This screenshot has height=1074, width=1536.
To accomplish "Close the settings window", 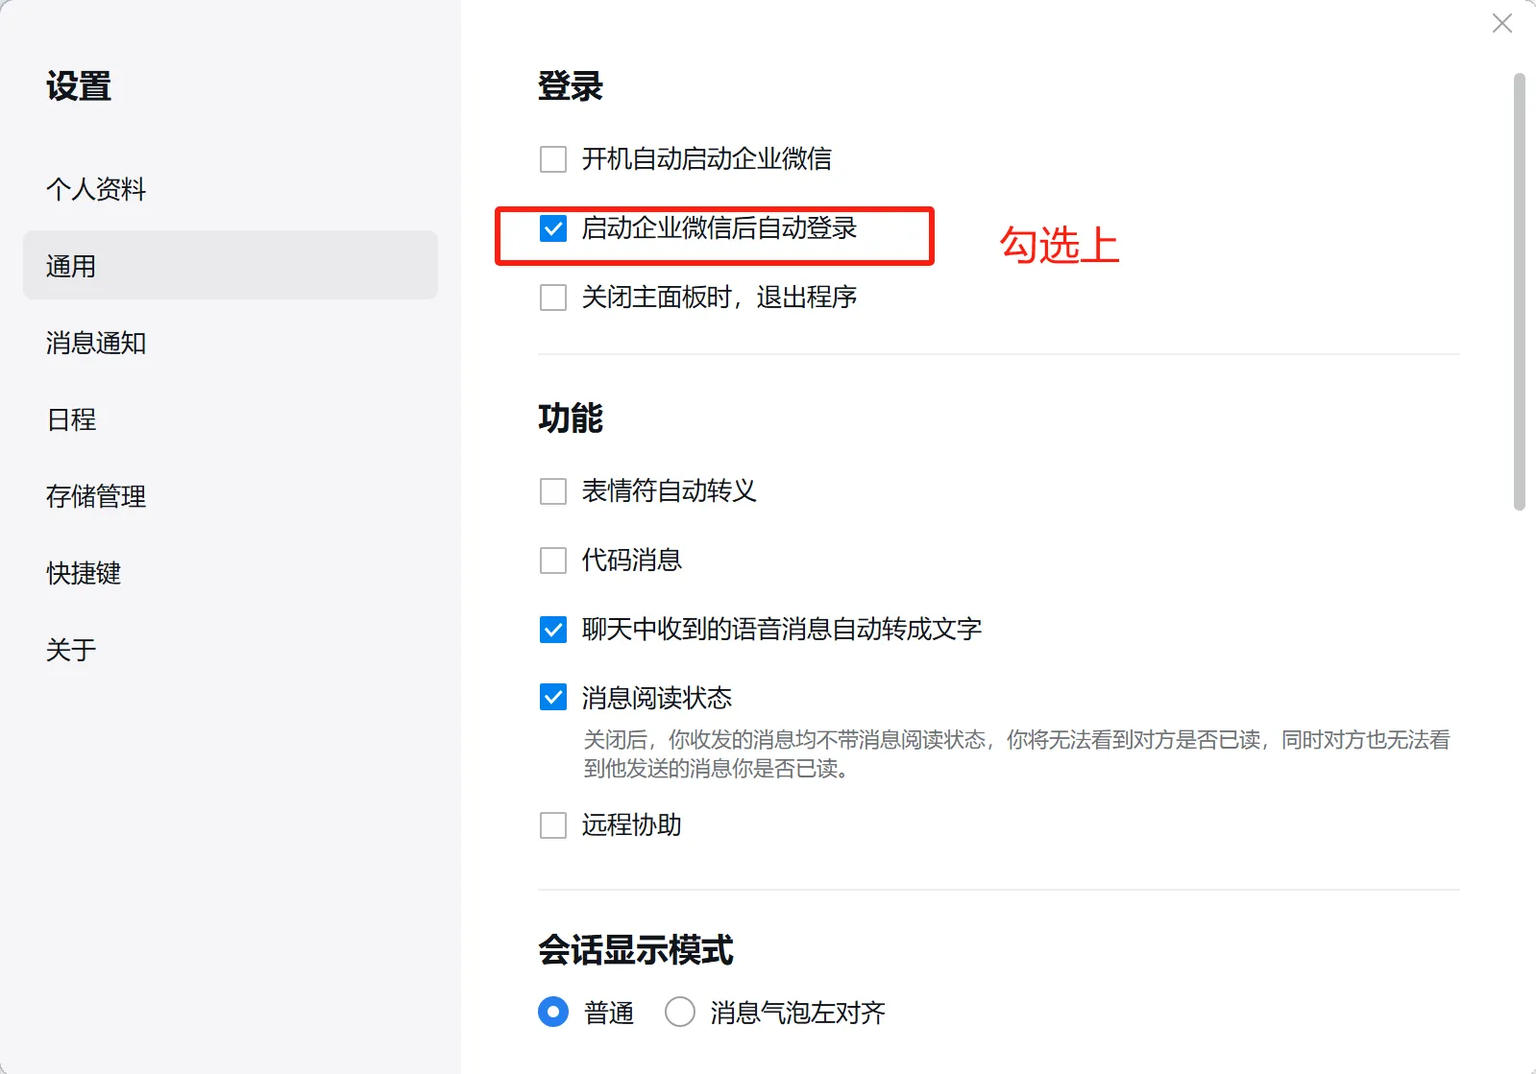I will pos(1502,23).
